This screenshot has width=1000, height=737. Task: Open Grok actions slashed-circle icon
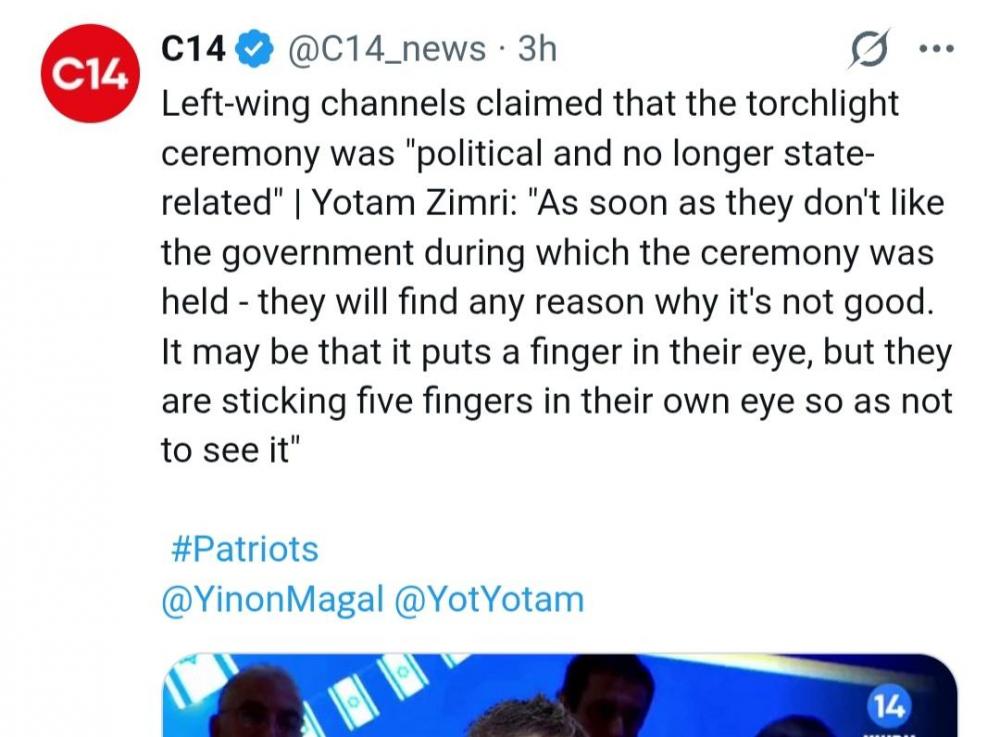[867, 49]
